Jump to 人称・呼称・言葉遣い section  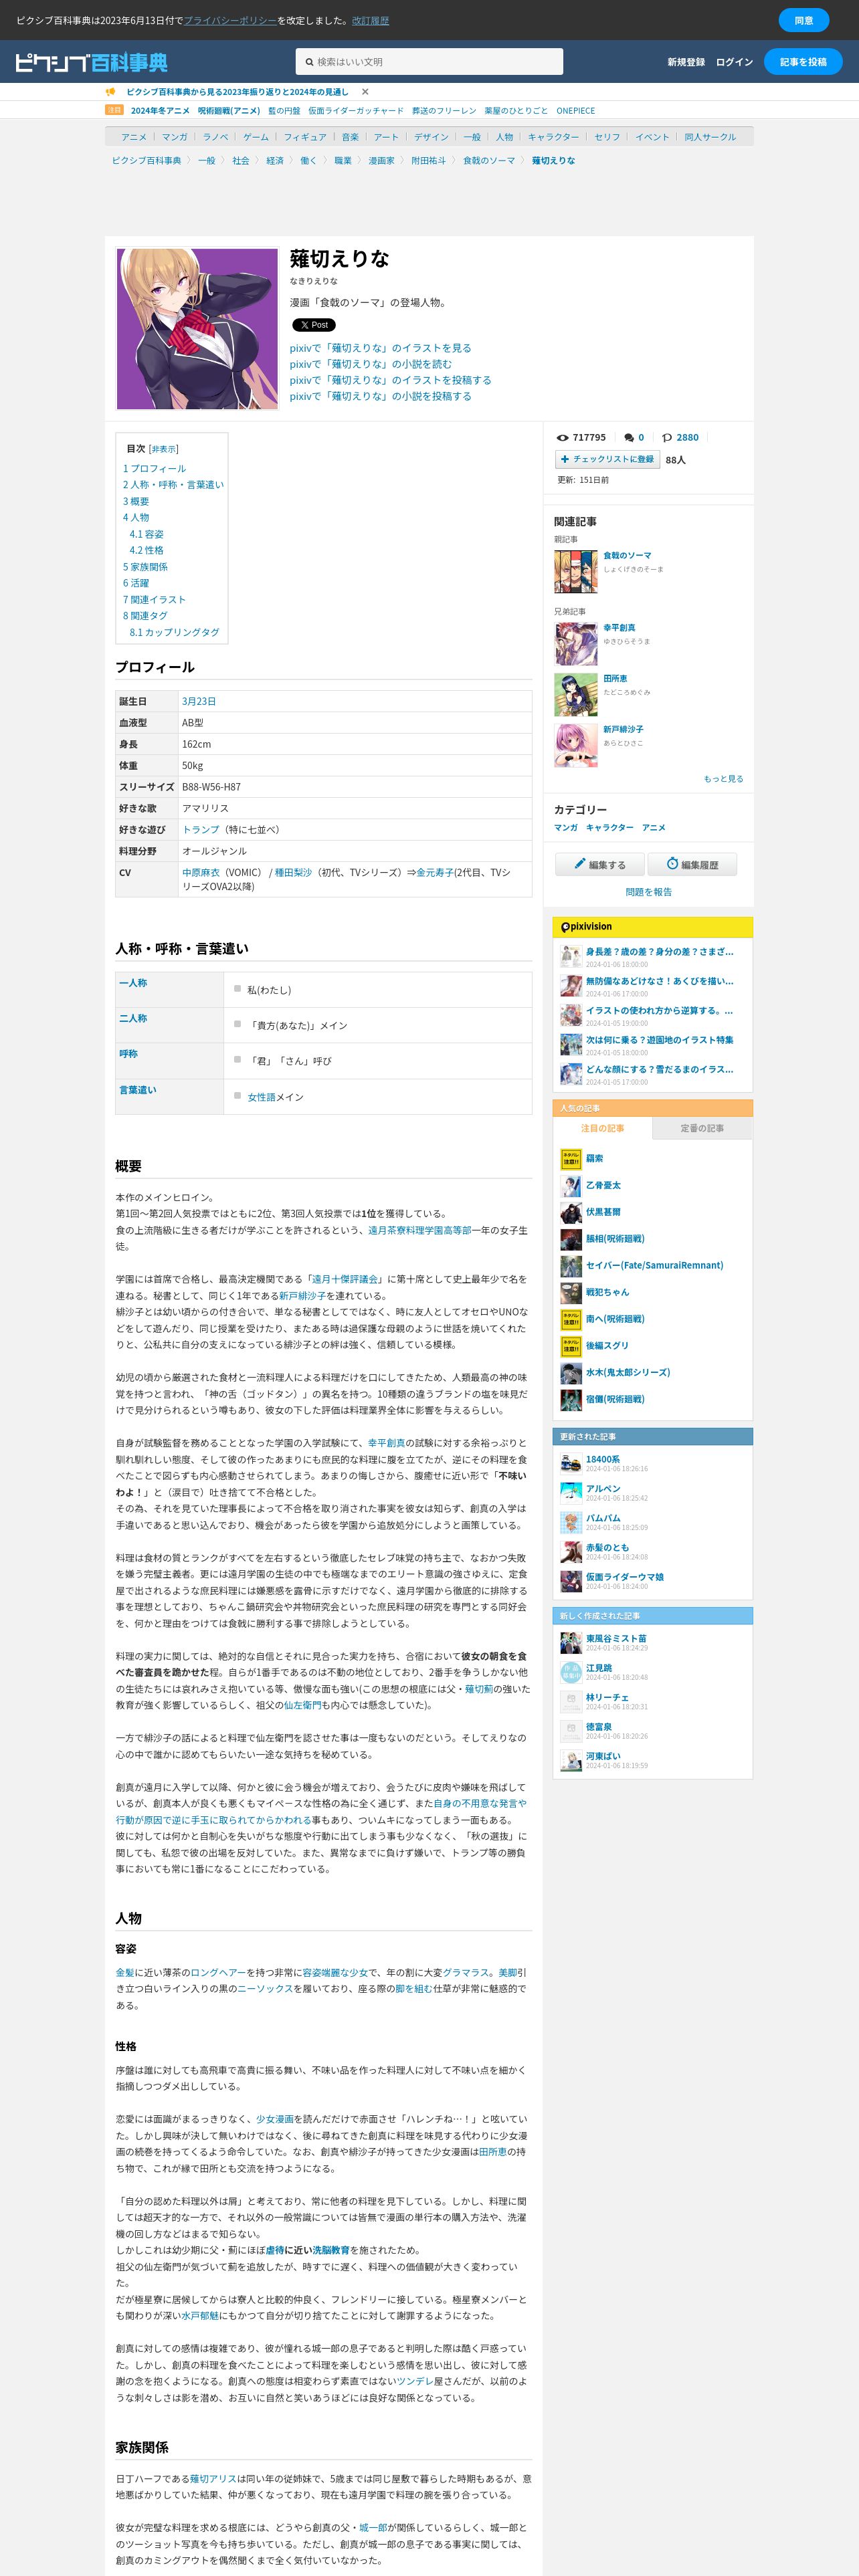pyautogui.click(x=173, y=485)
